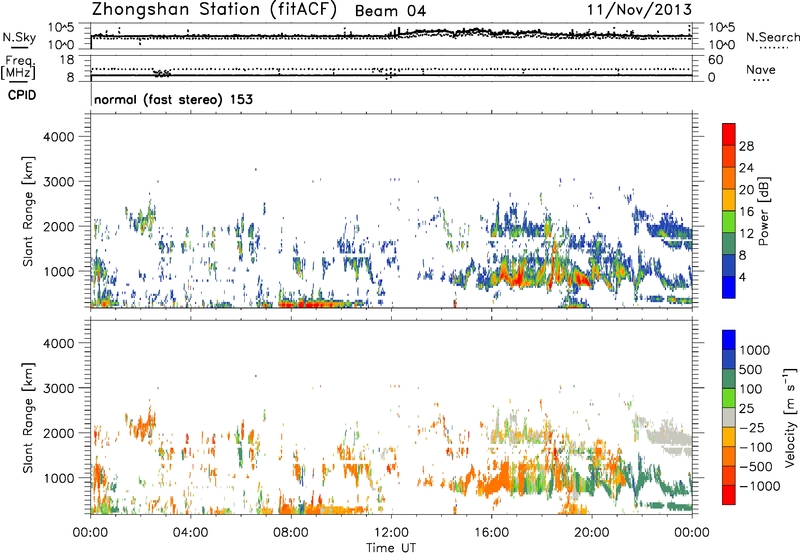Screen dimensions: 800x554
Task: Click the gray segment of Velocity colorbar
Action: click(x=729, y=417)
